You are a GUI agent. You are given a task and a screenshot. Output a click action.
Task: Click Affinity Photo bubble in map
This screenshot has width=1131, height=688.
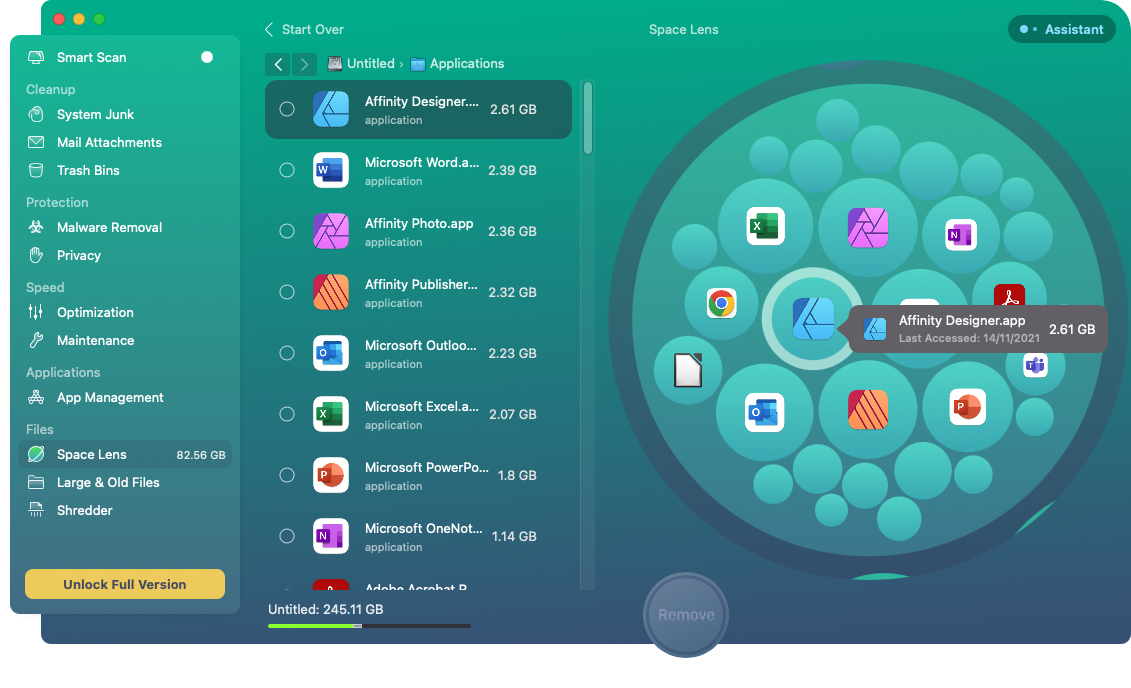pyautogui.click(x=868, y=227)
